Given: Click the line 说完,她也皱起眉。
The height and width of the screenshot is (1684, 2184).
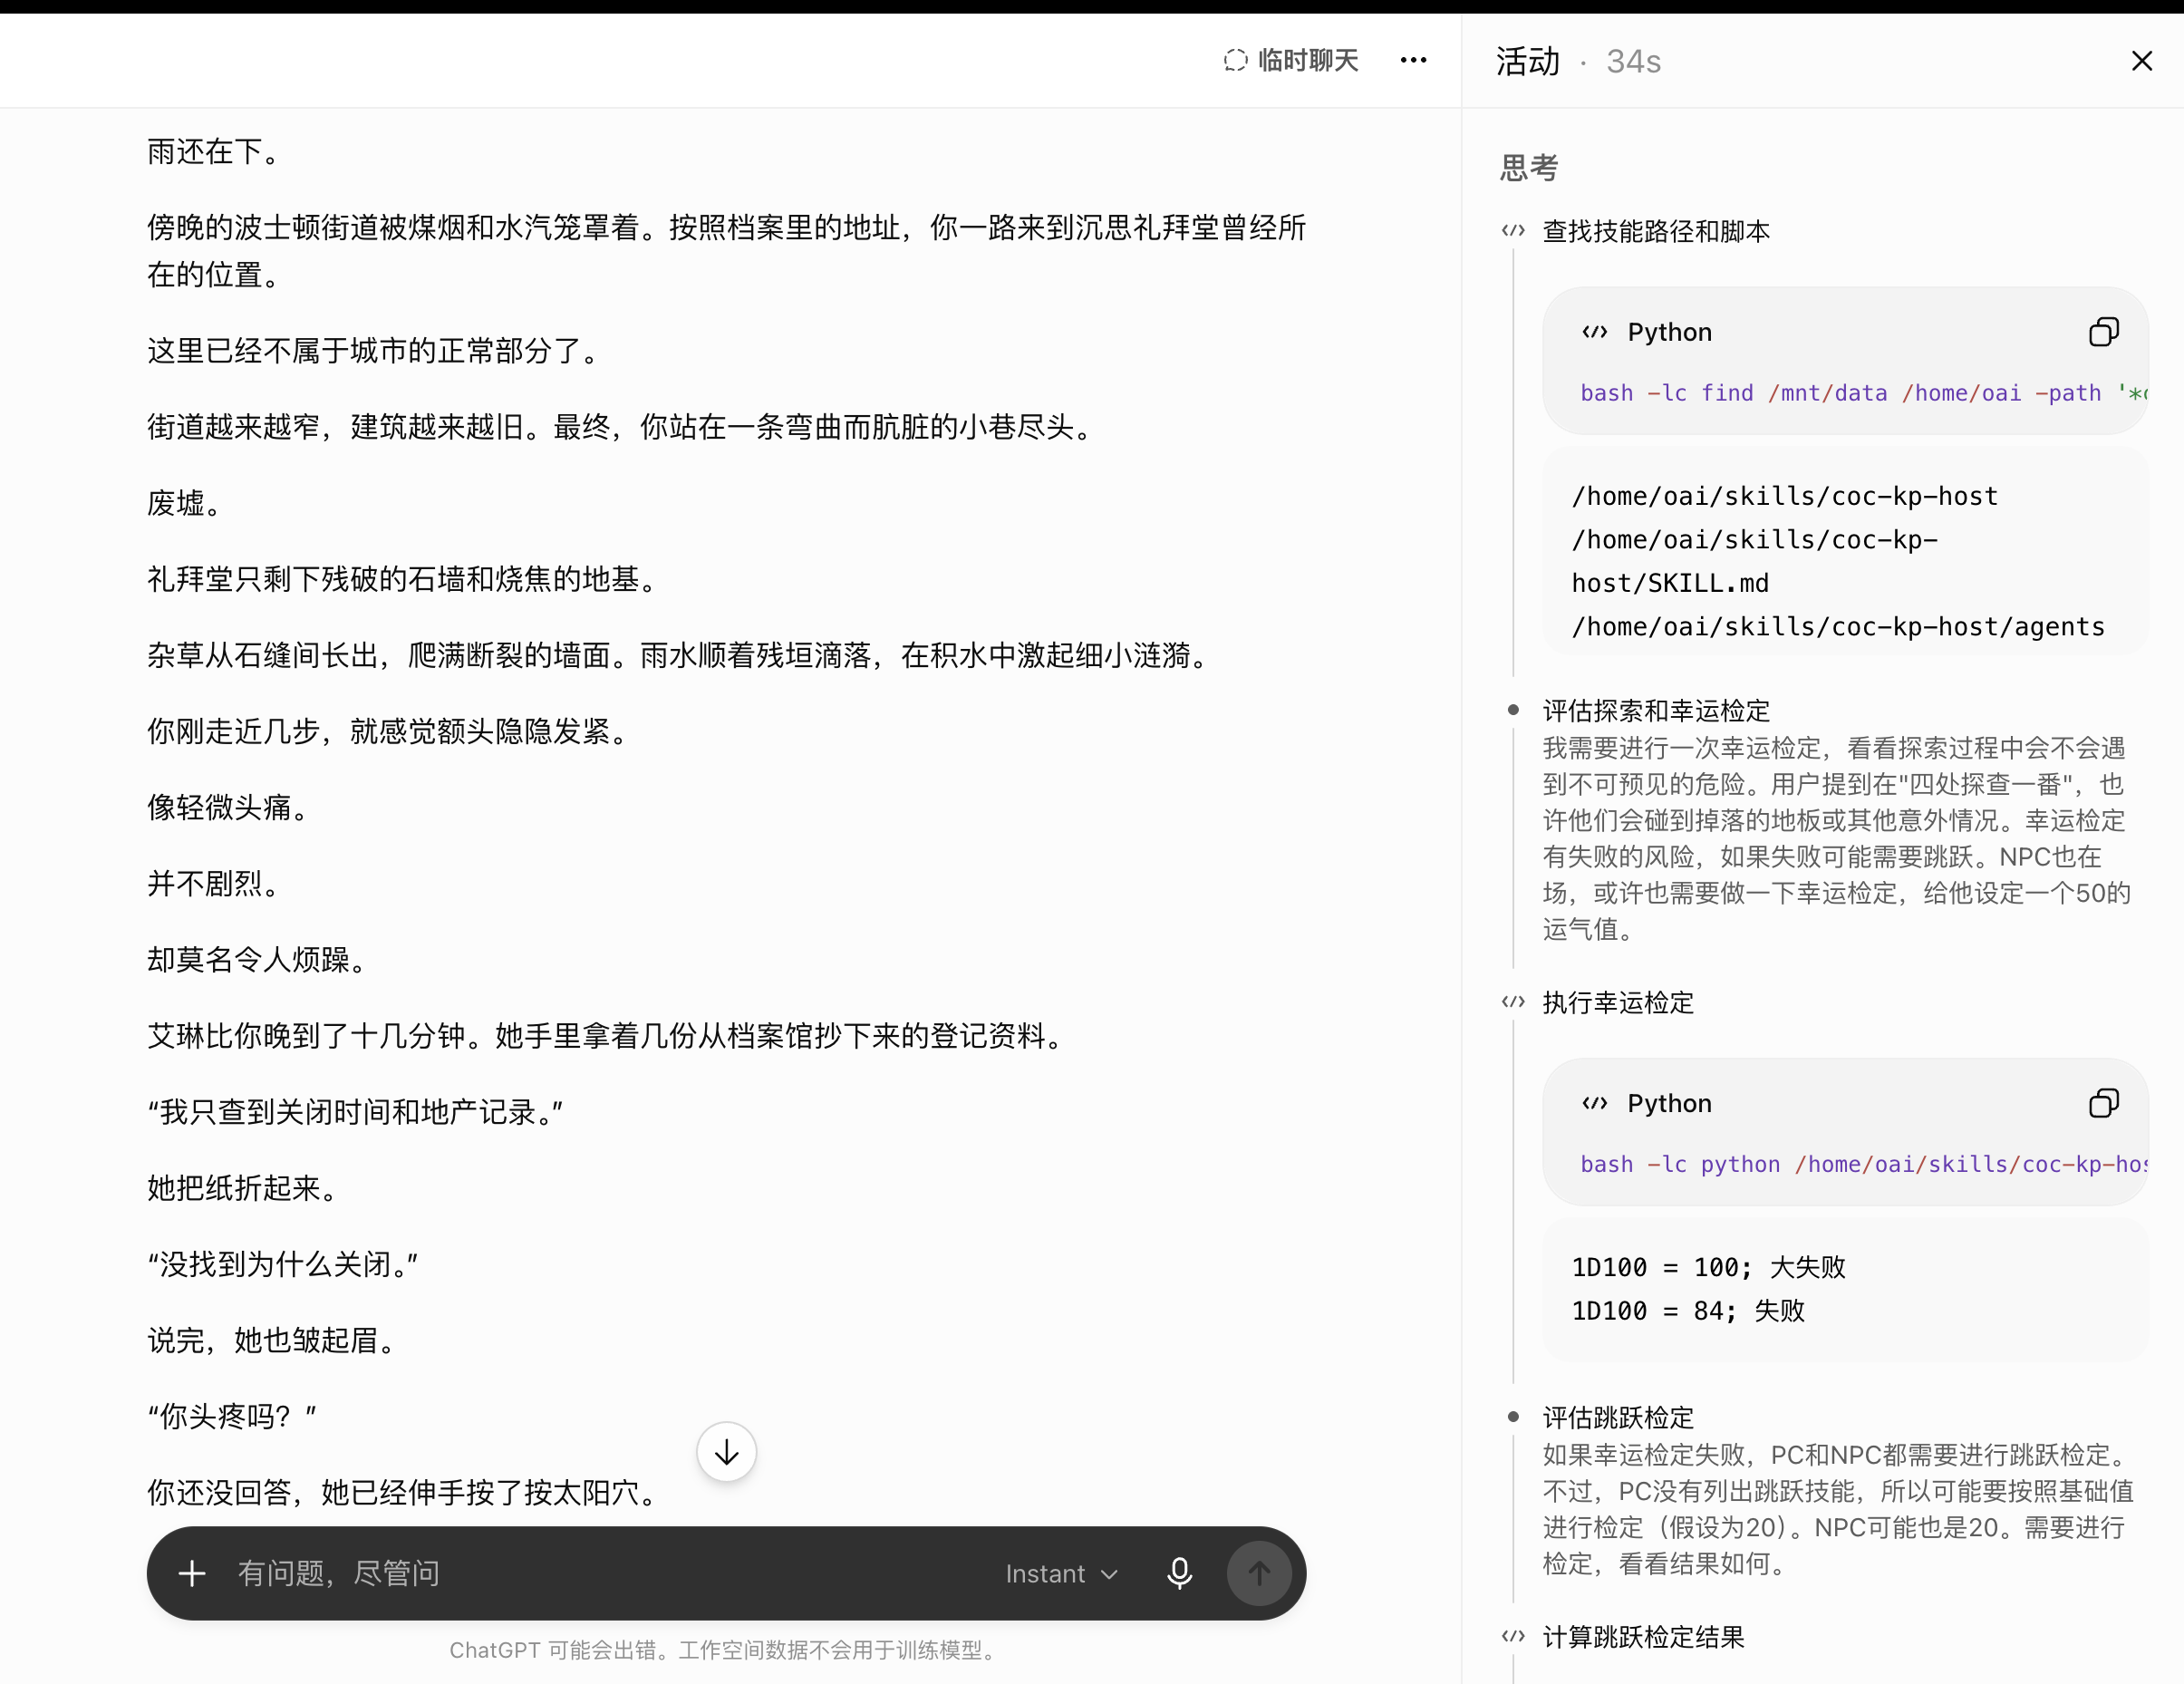Looking at the screenshot, I should (272, 1340).
